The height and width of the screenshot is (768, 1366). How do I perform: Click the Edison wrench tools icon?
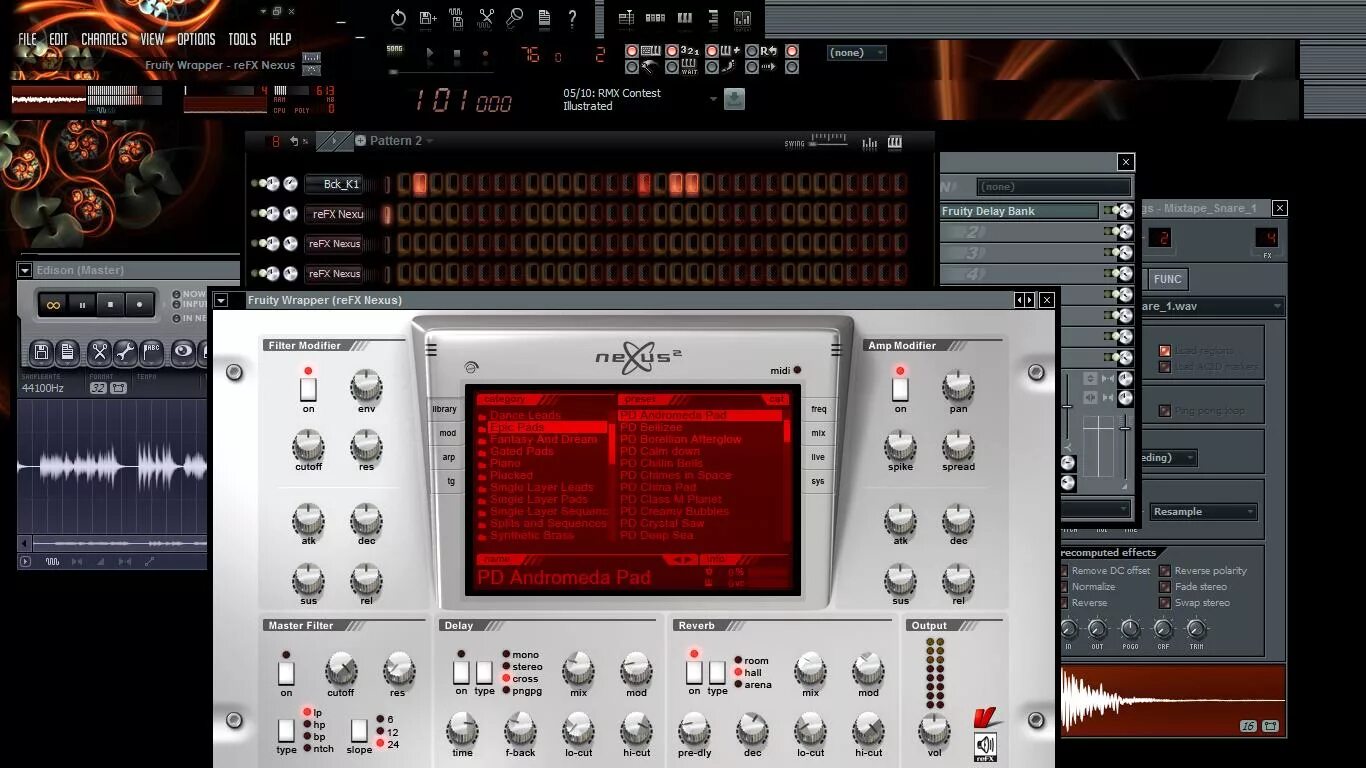pos(125,351)
